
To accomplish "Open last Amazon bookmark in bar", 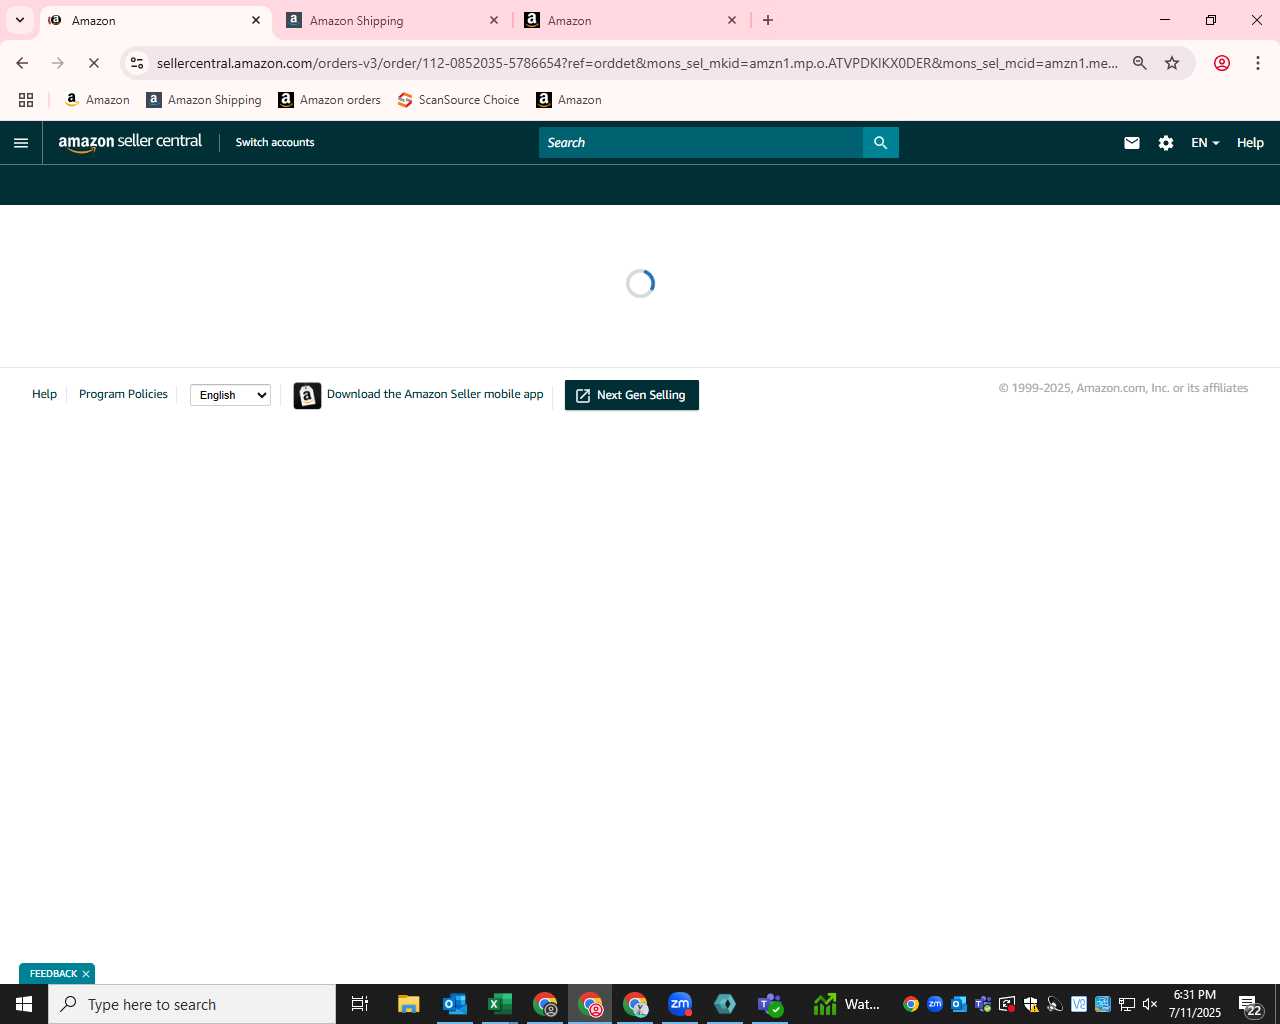I will 569,100.
